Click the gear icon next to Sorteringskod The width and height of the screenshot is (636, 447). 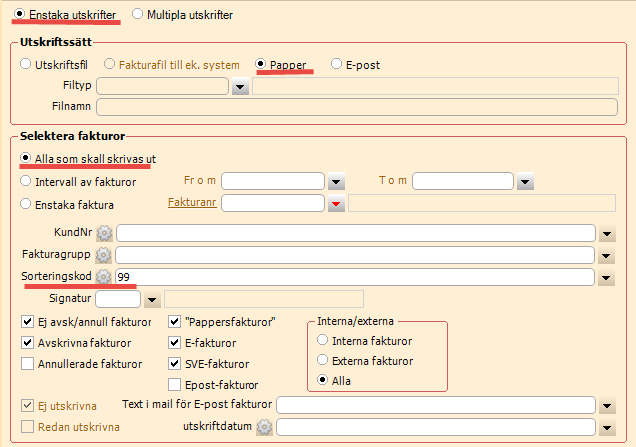(104, 277)
